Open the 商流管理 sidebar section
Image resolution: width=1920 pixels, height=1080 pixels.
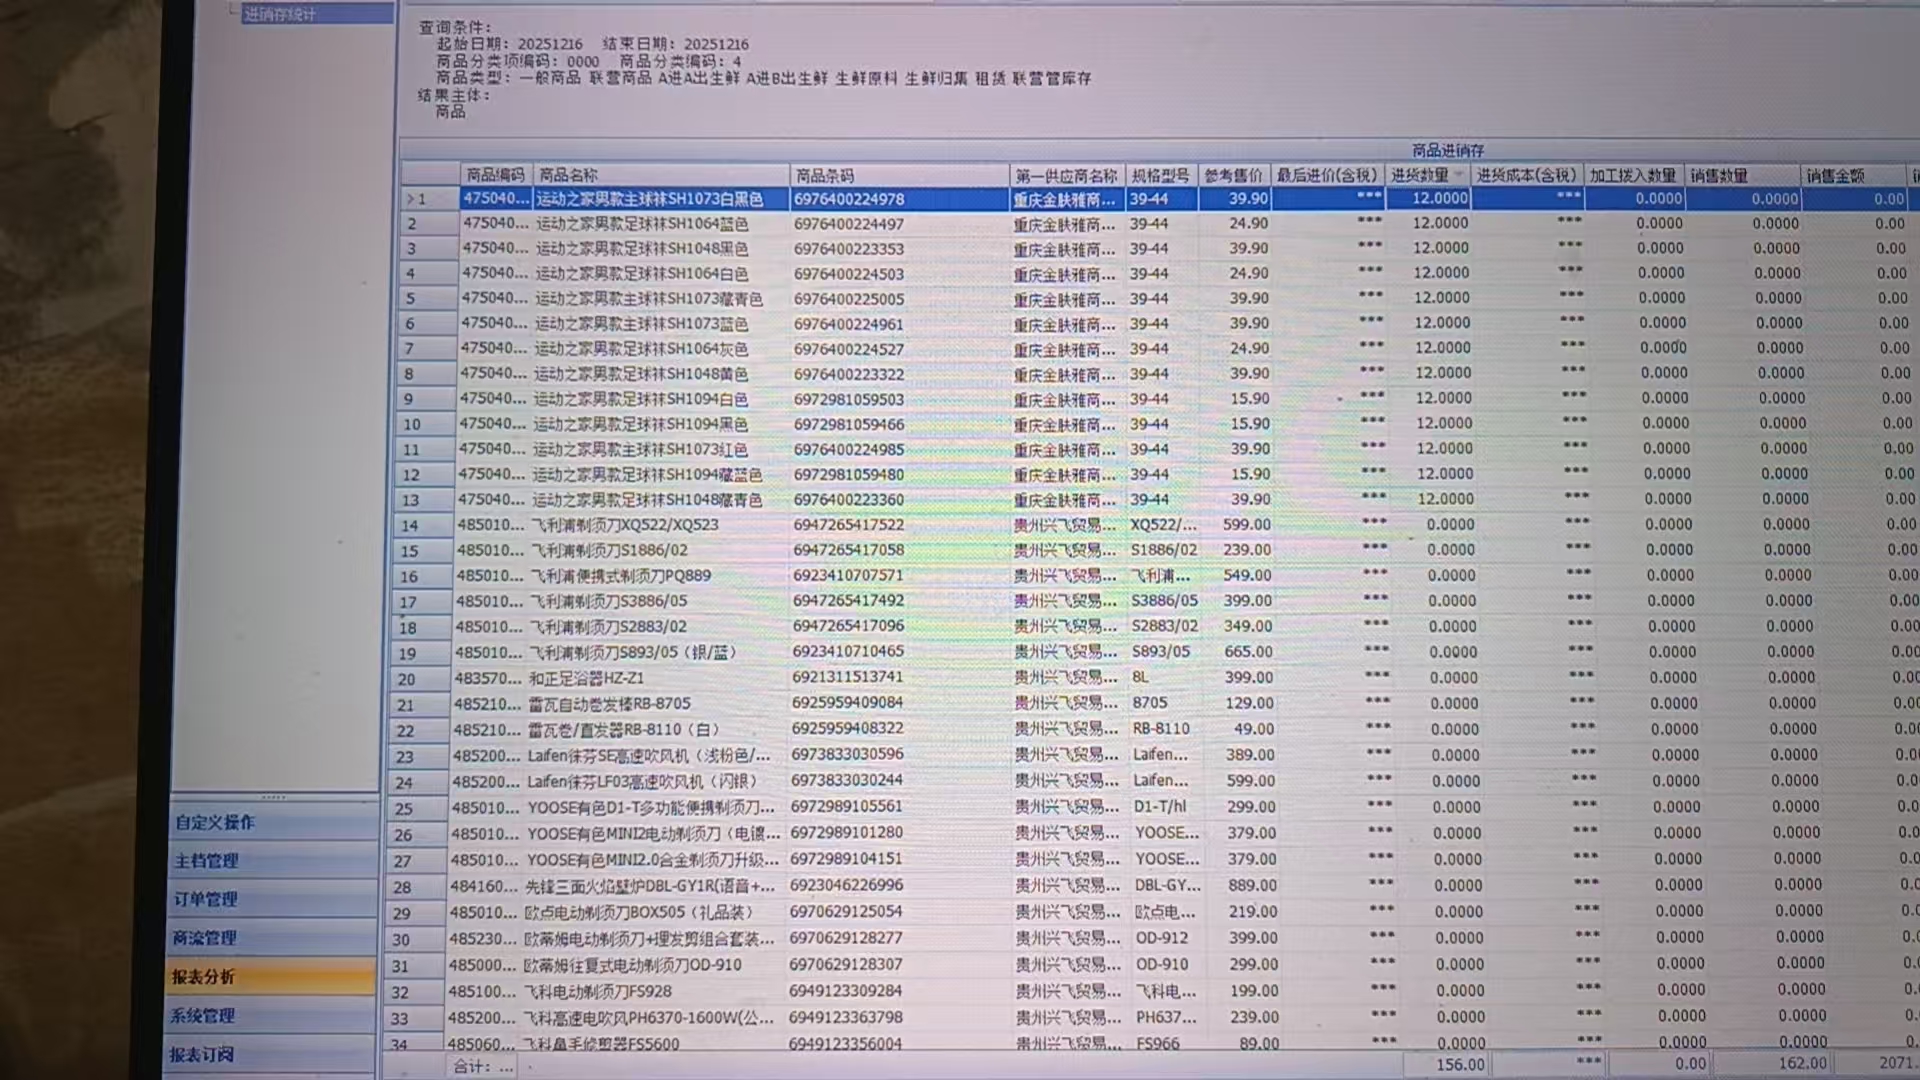(x=205, y=938)
